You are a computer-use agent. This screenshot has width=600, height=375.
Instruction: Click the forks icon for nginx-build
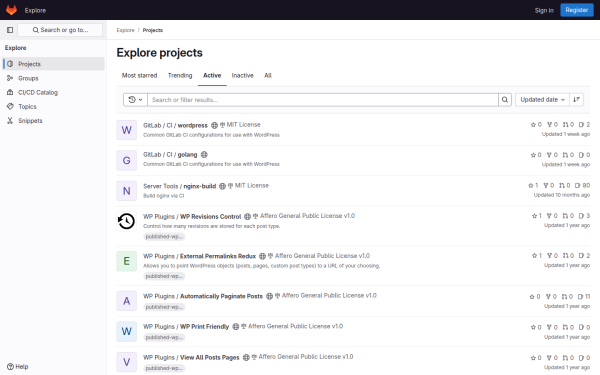[x=546, y=186]
